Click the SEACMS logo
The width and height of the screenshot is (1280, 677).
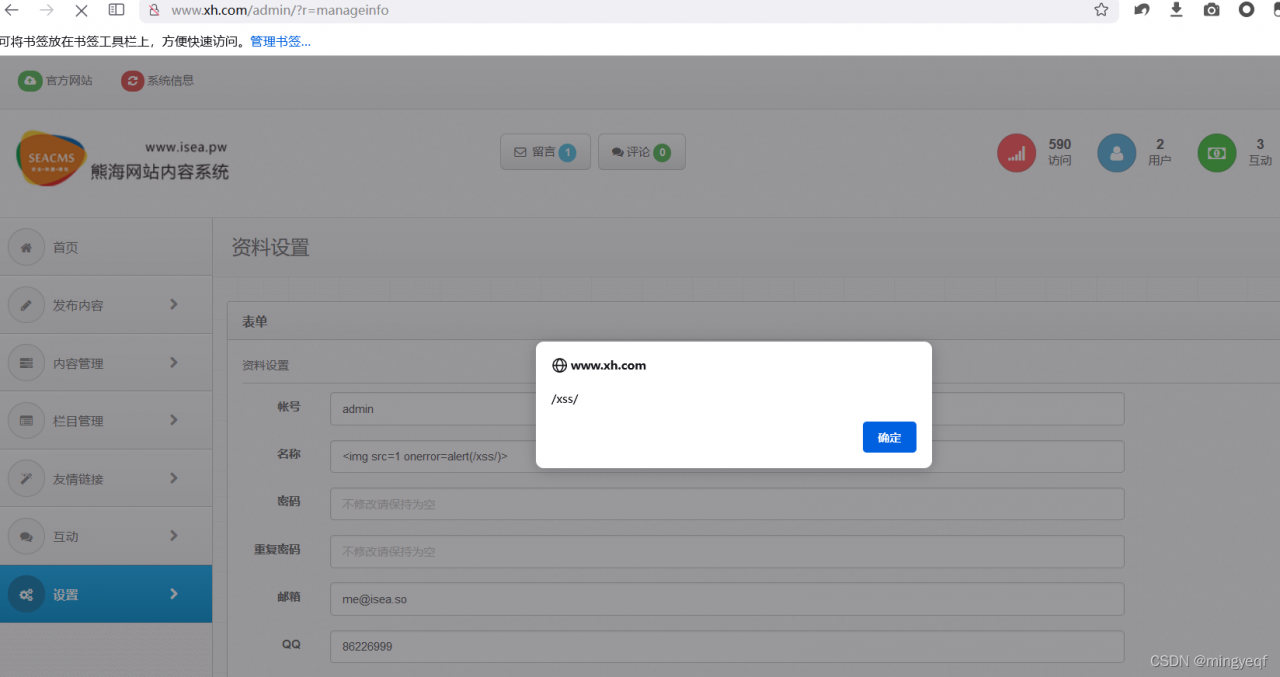point(51,158)
